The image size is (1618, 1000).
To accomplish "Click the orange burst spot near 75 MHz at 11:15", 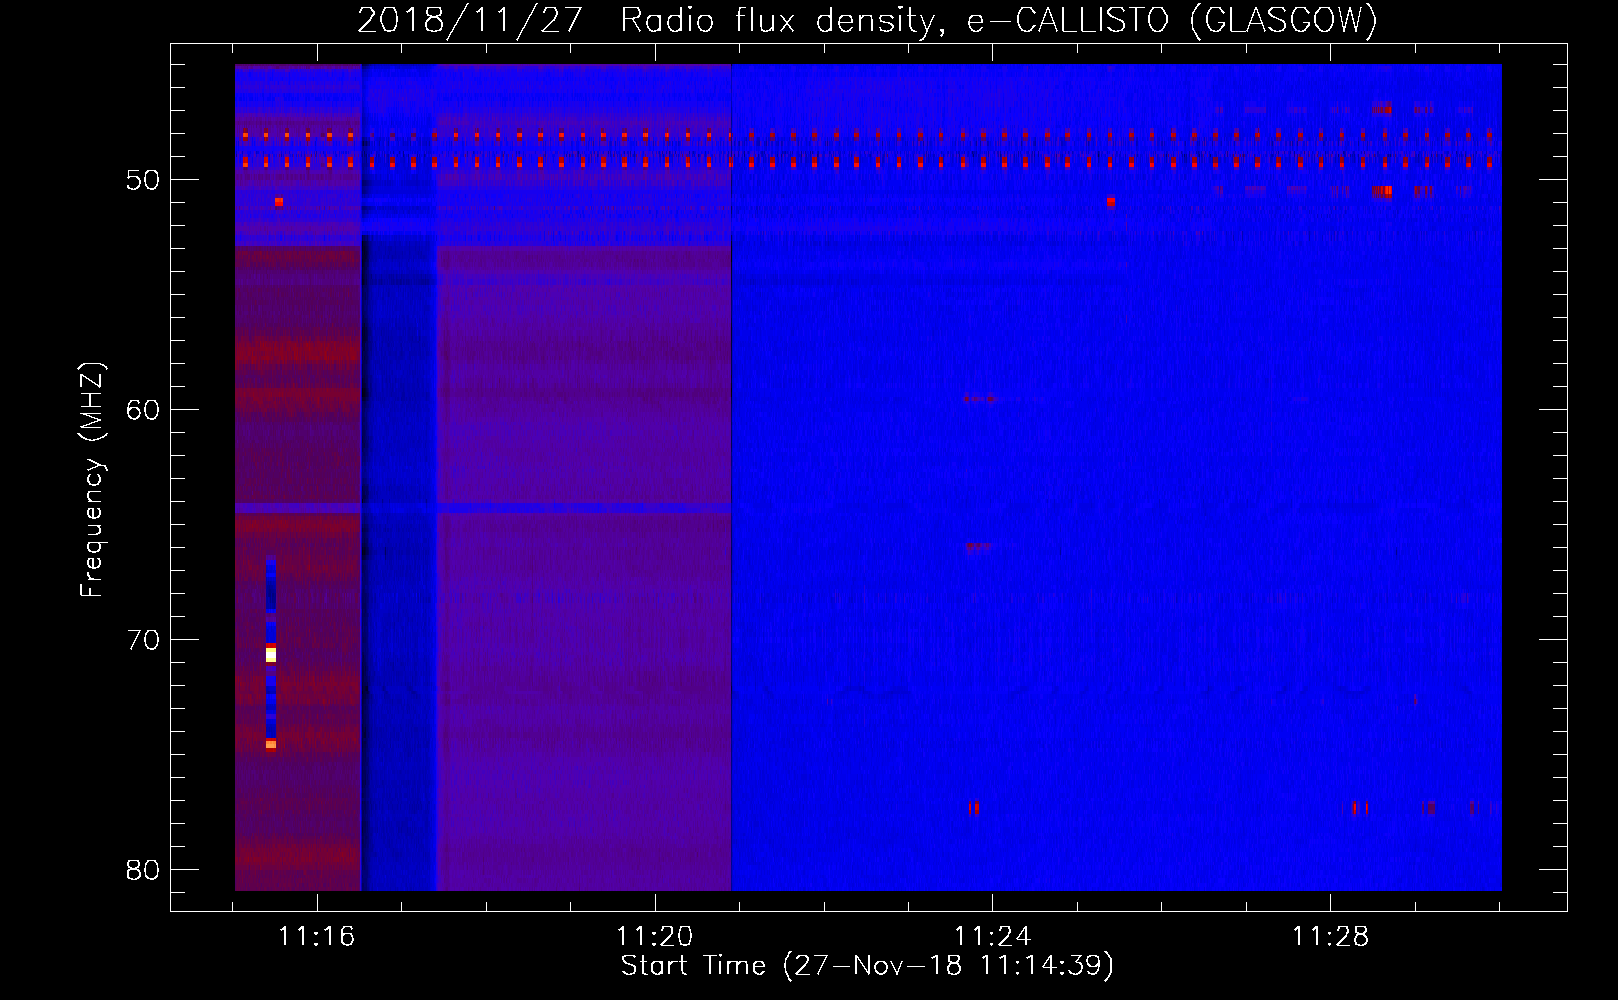I will [271, 744].
